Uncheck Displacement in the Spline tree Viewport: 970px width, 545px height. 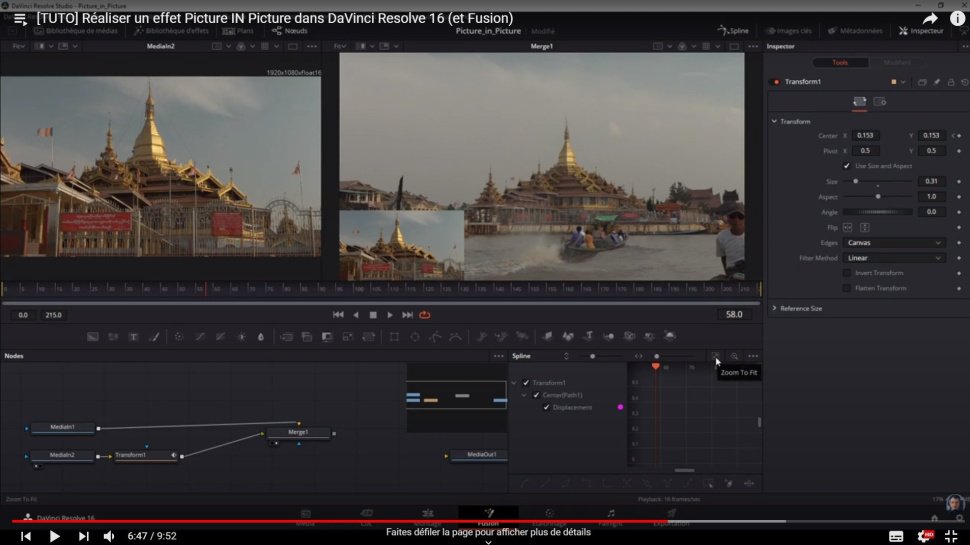546,408
